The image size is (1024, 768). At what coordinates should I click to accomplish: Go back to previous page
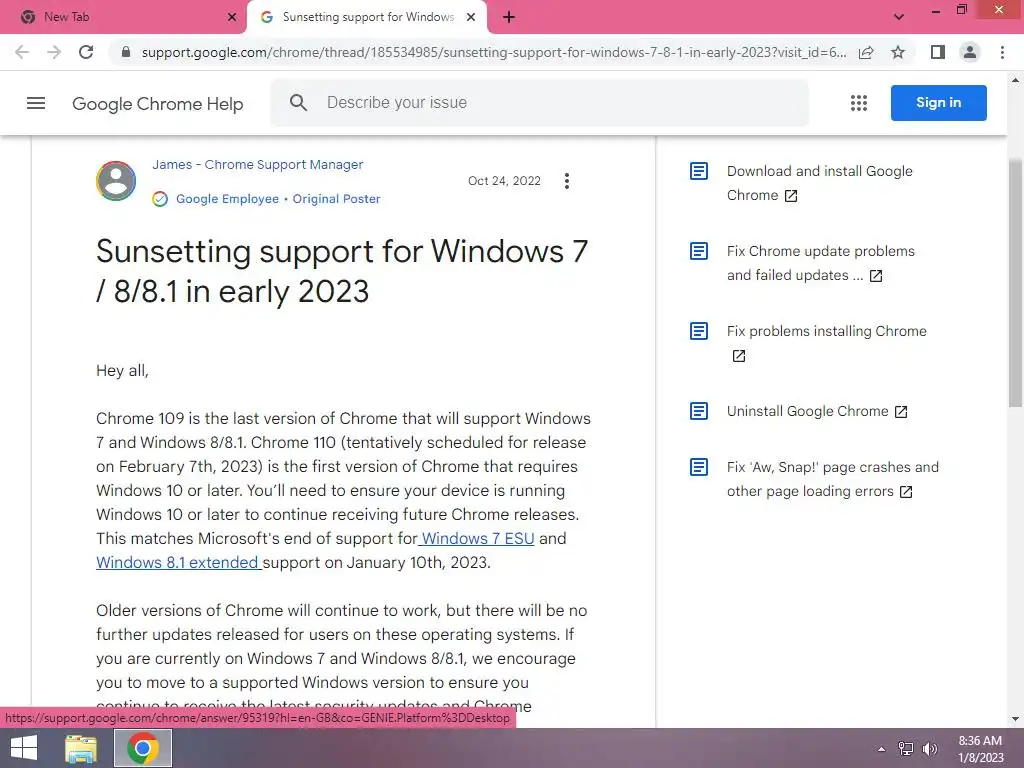click(22, 52)
